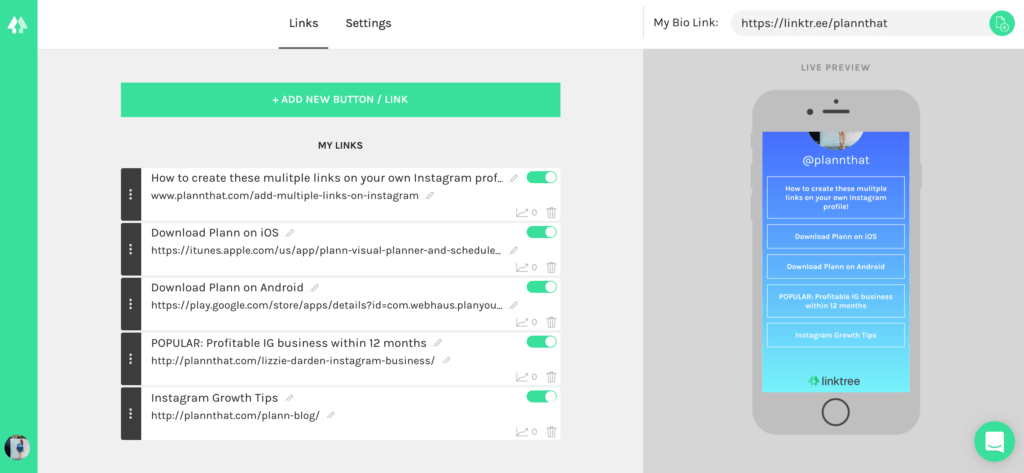Delete the Download Plann on iOS link

[551, 267]
